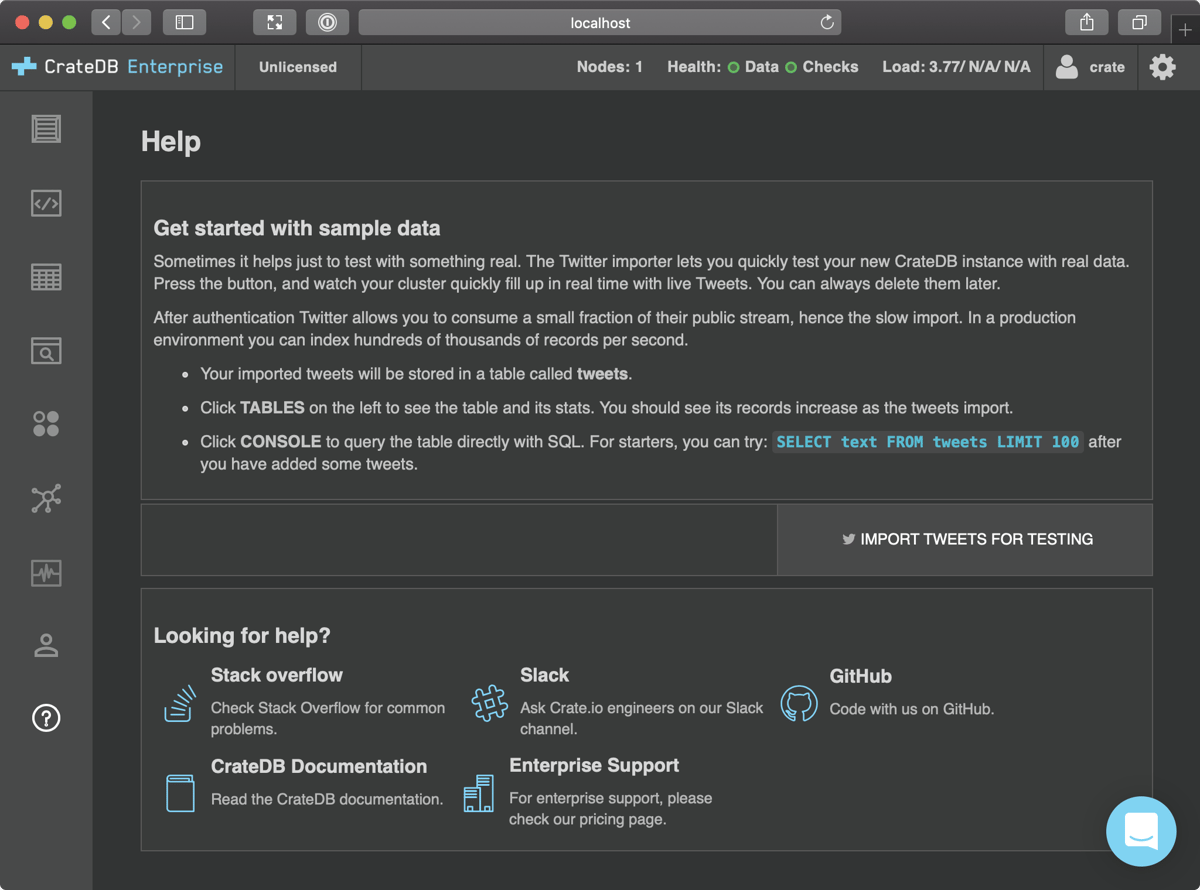
Task: Open the cluster network graph icon
Action: 45,498
